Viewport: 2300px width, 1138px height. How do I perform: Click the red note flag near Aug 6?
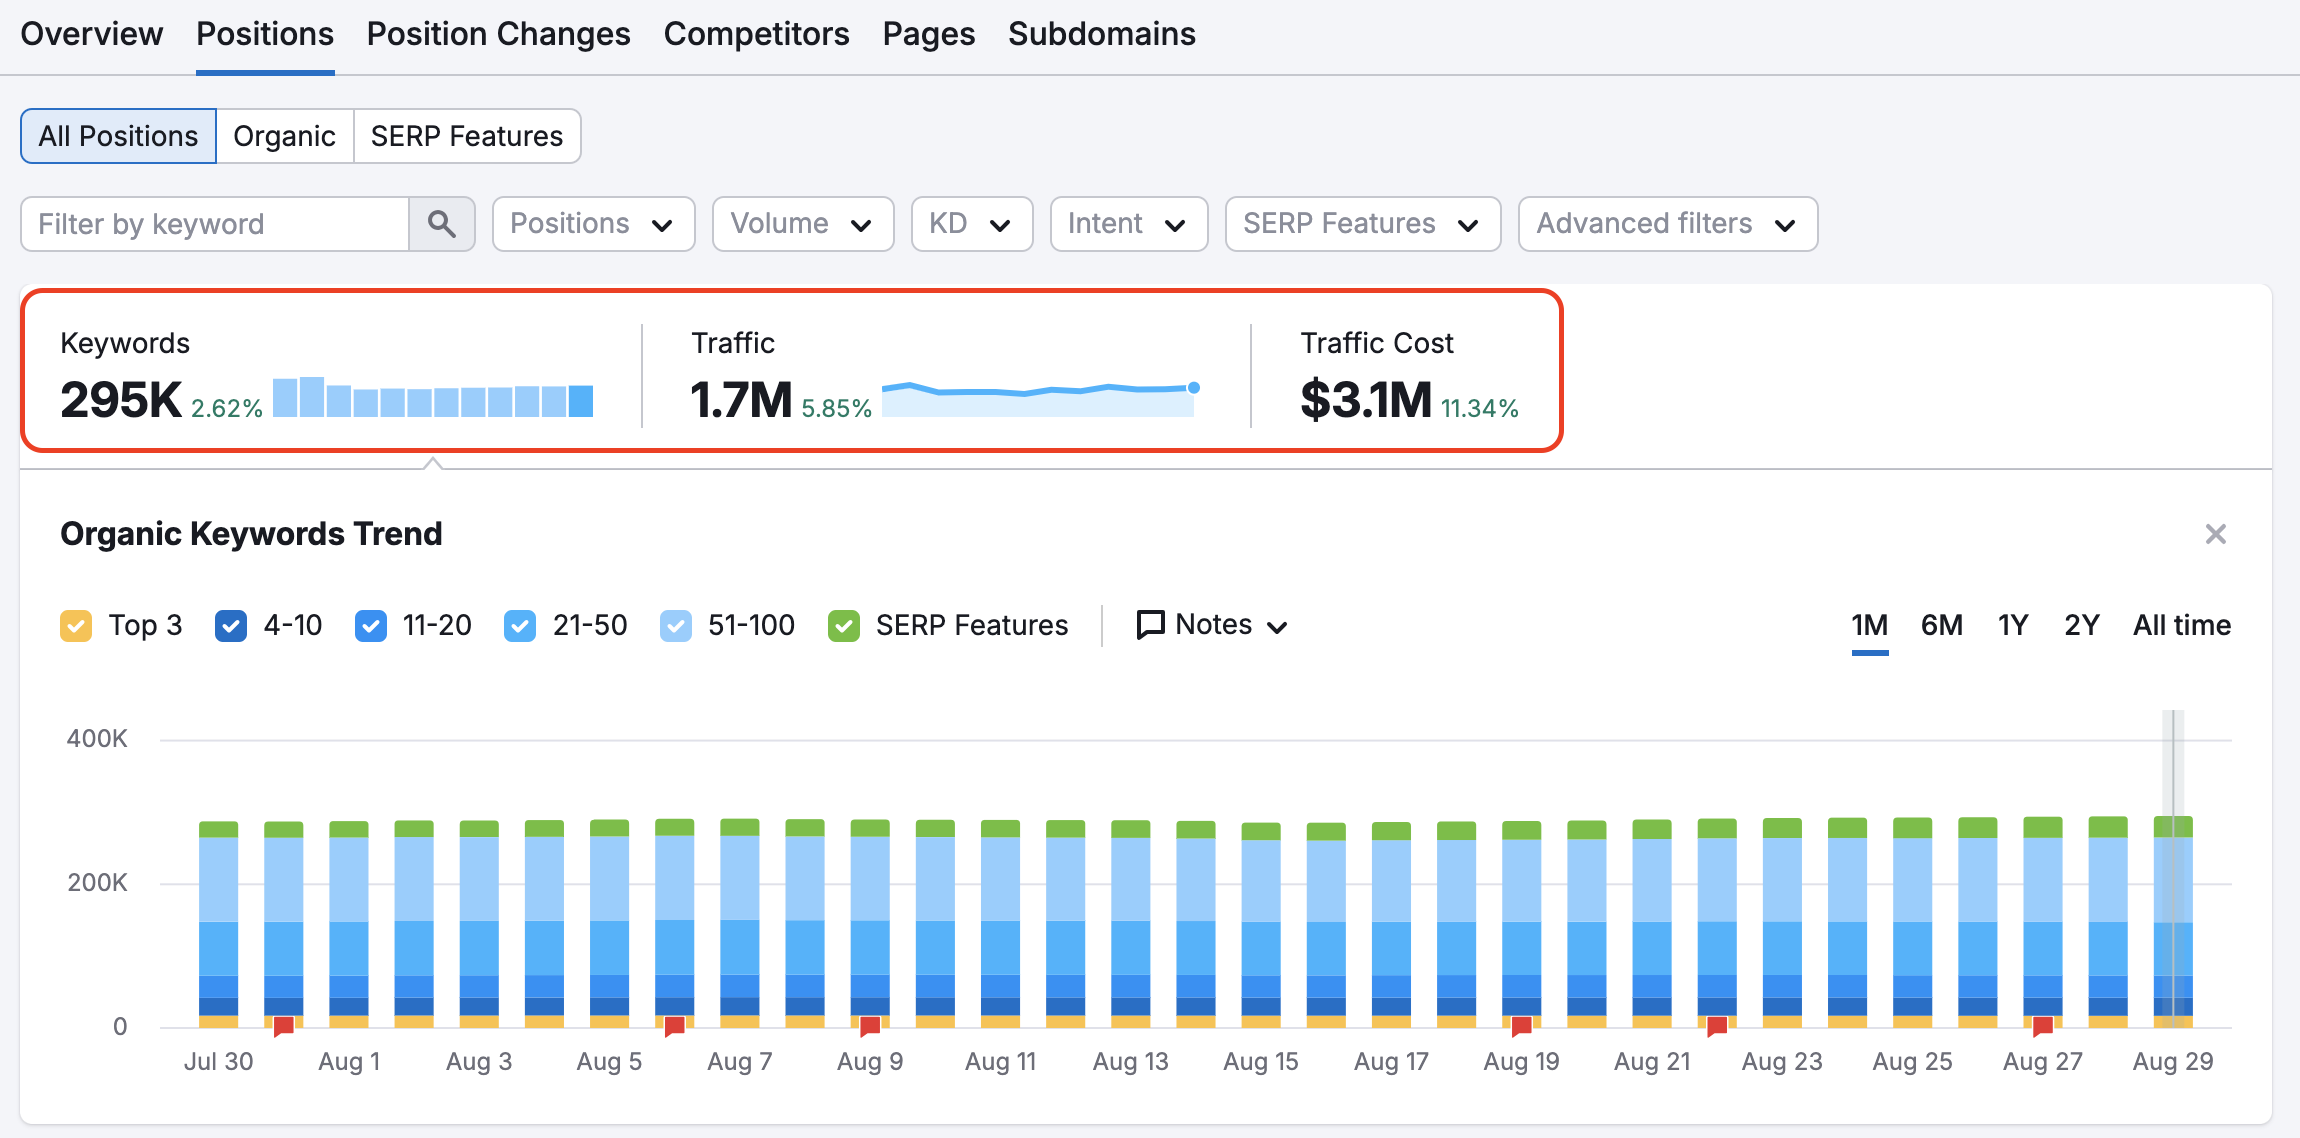(x=675, y=1025)
